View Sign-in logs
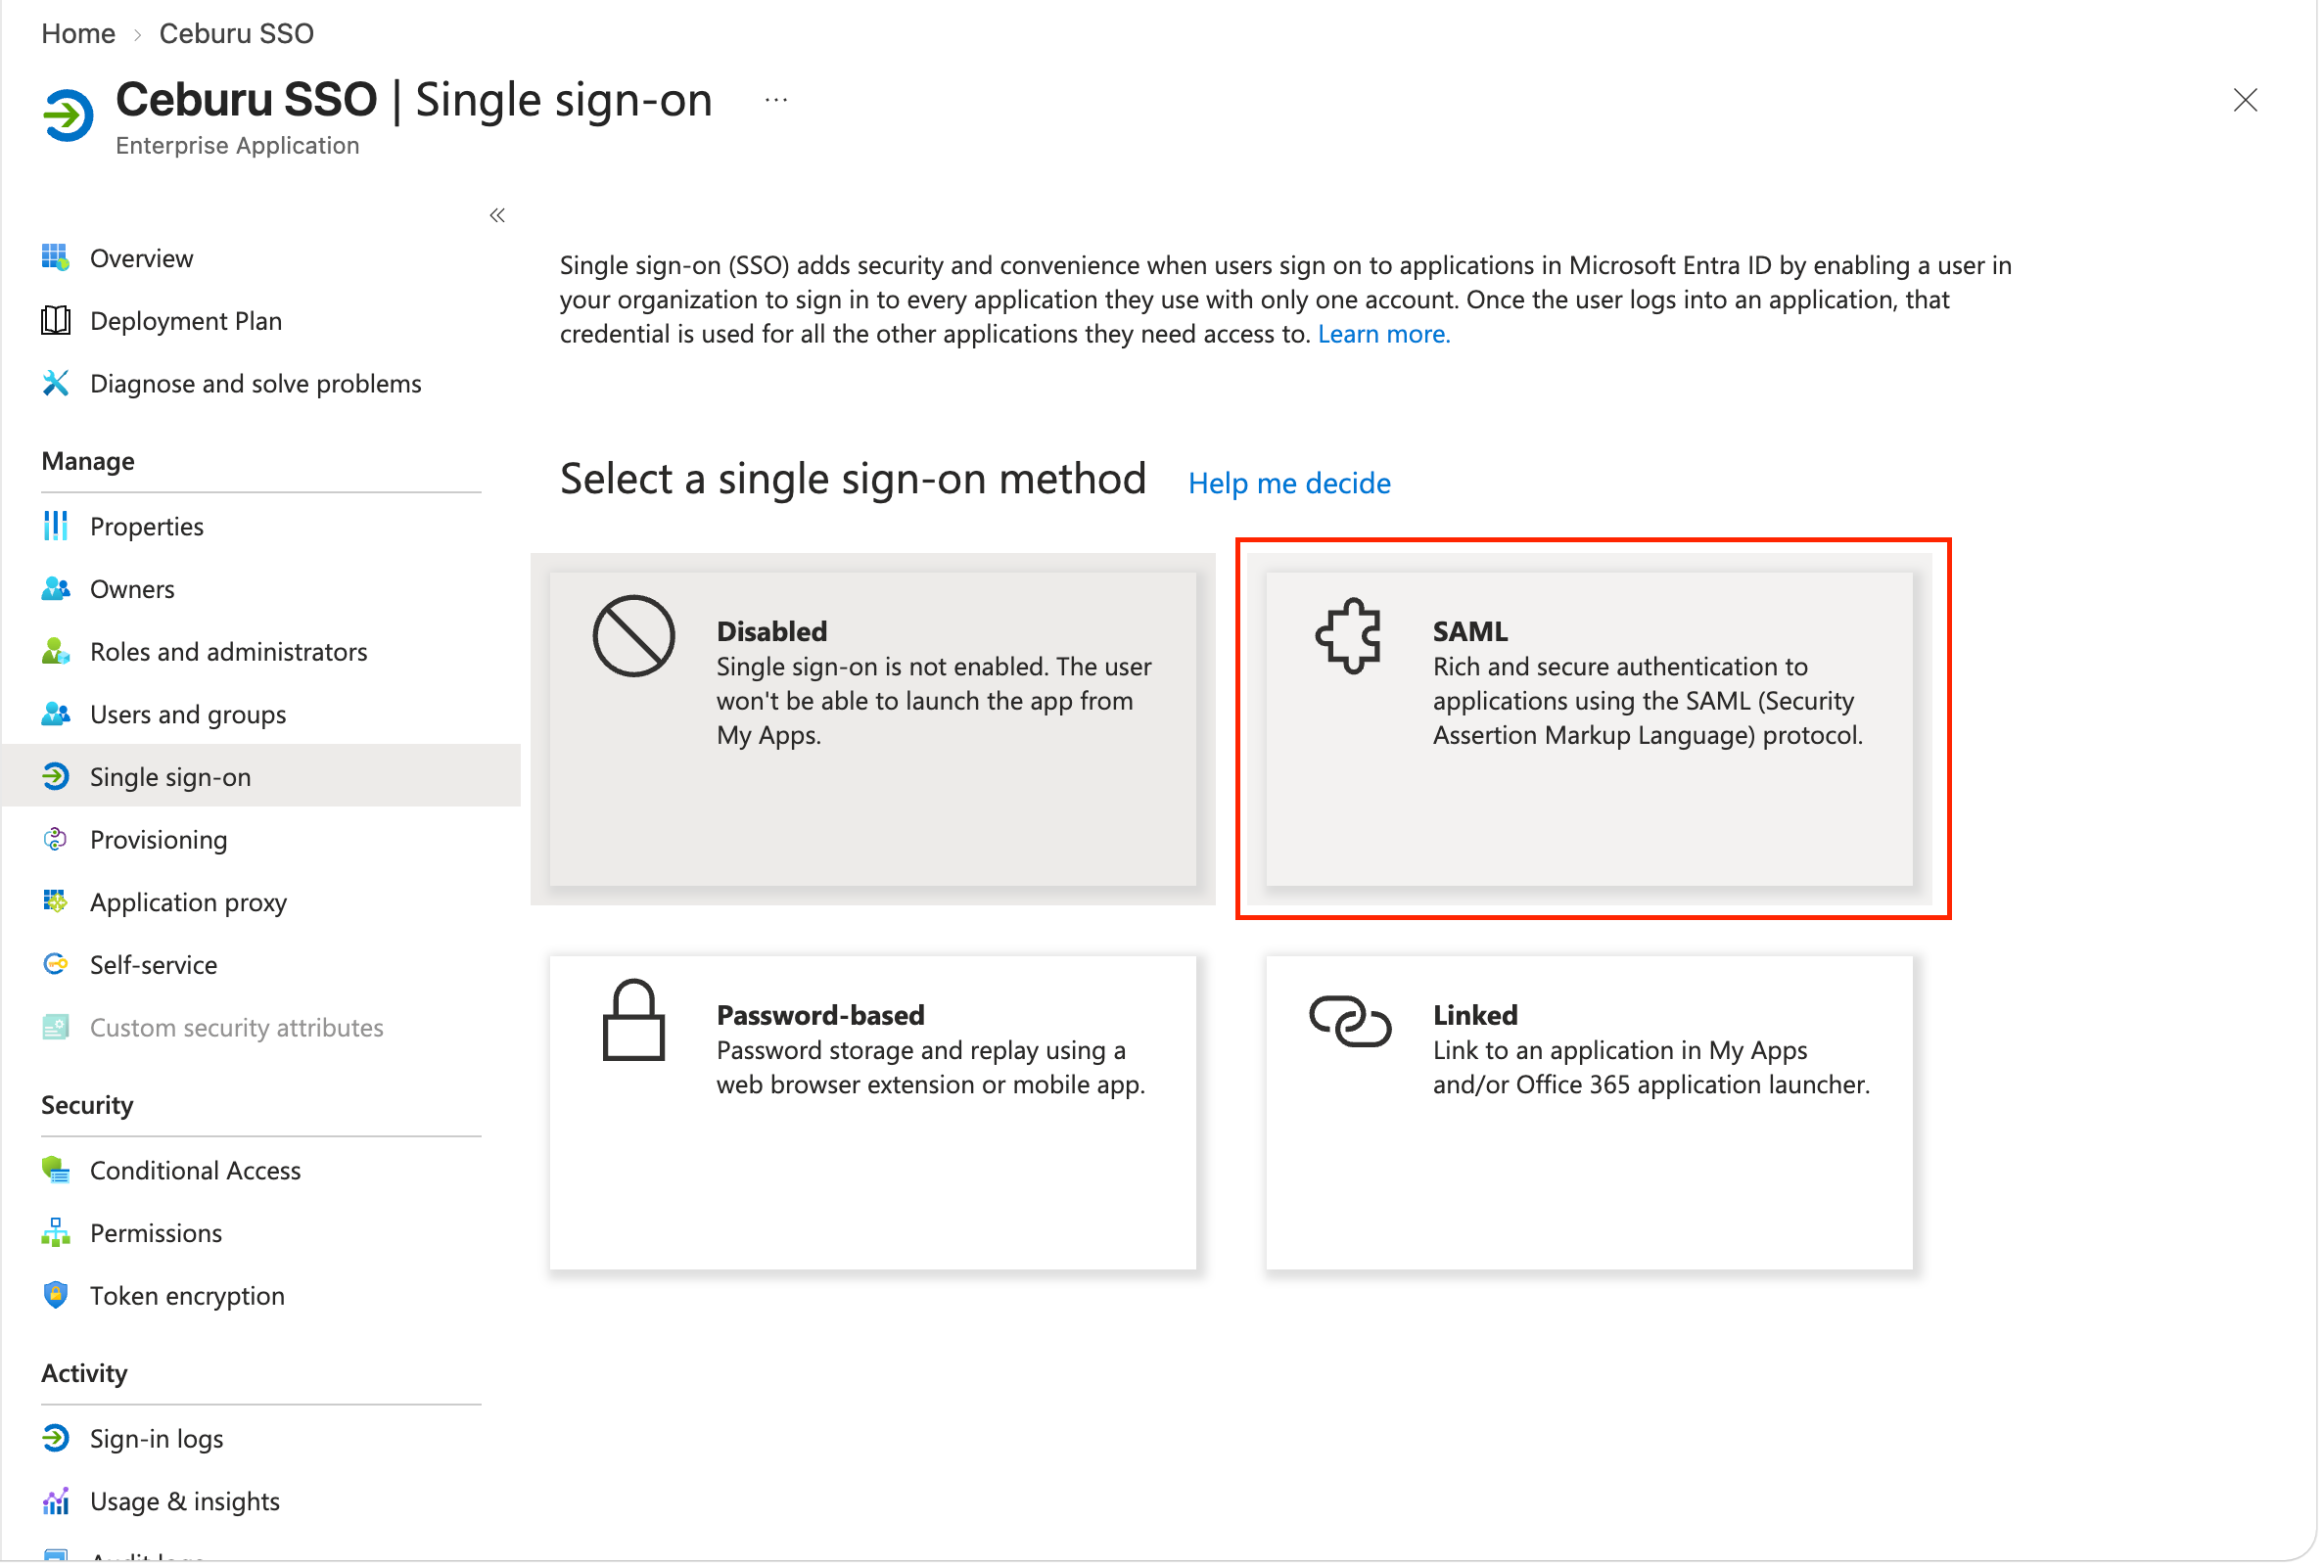 [262, 1441]
